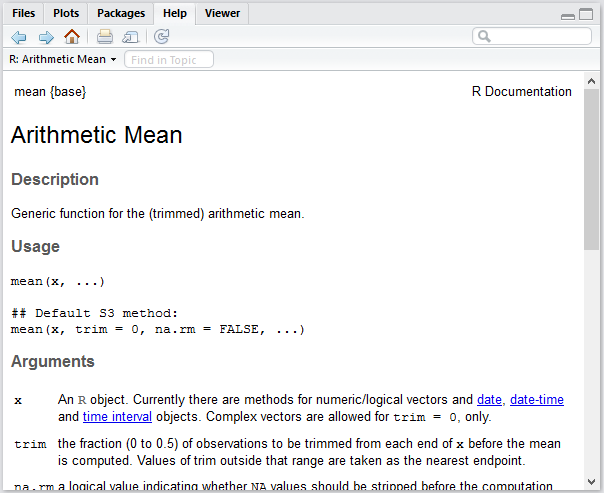Image resolution: width=604 pixels, height=493 pixels.
Task: Show help topic in new window
Action: click(x=131, y=37)
